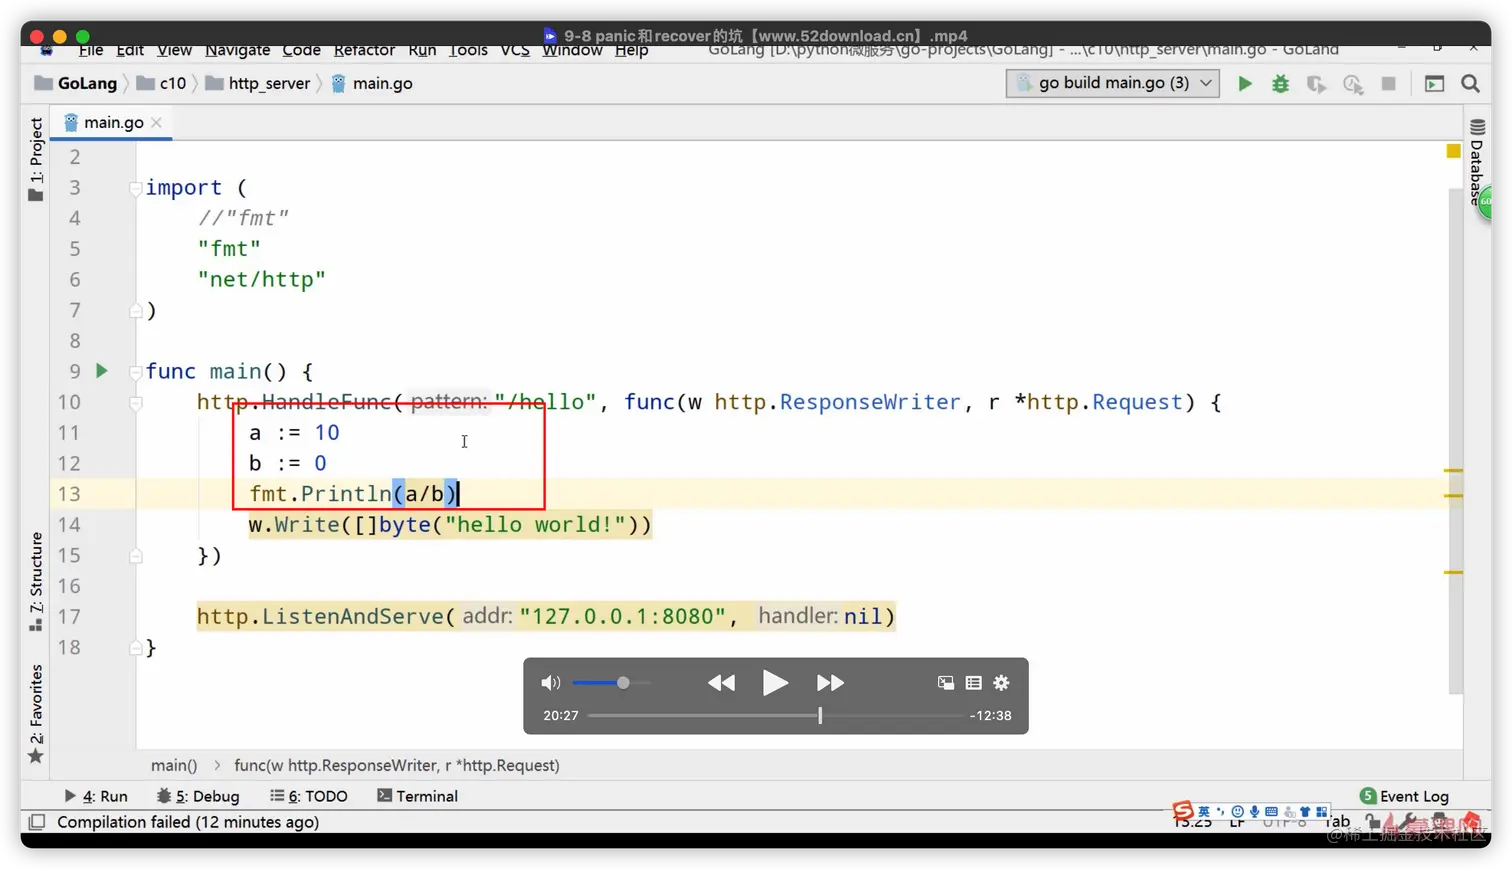Screen dimensions: 1512x869
Task: Click the remaining time -12:38 label
Action: (990, 715)
